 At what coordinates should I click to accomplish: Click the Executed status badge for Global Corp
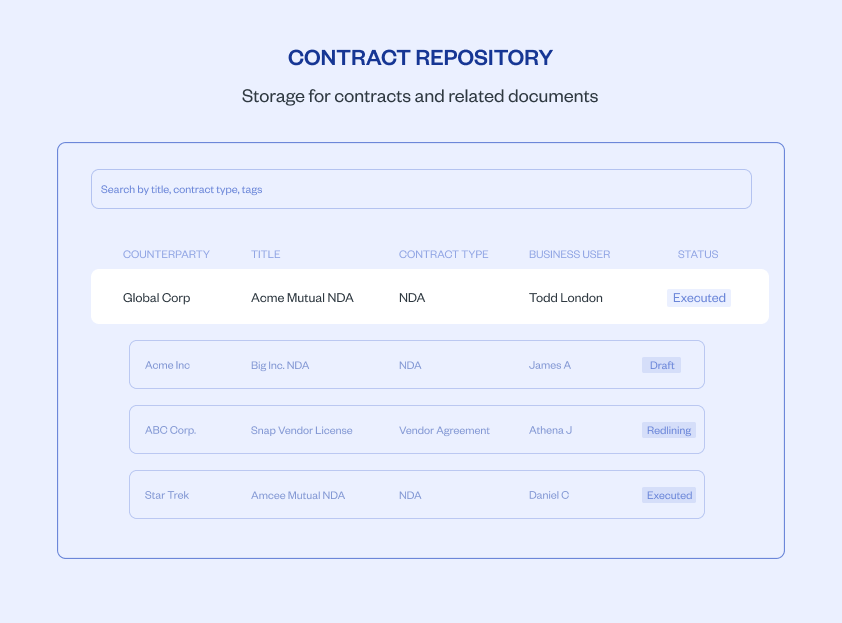pyautogui.click(x=698, y=297)
